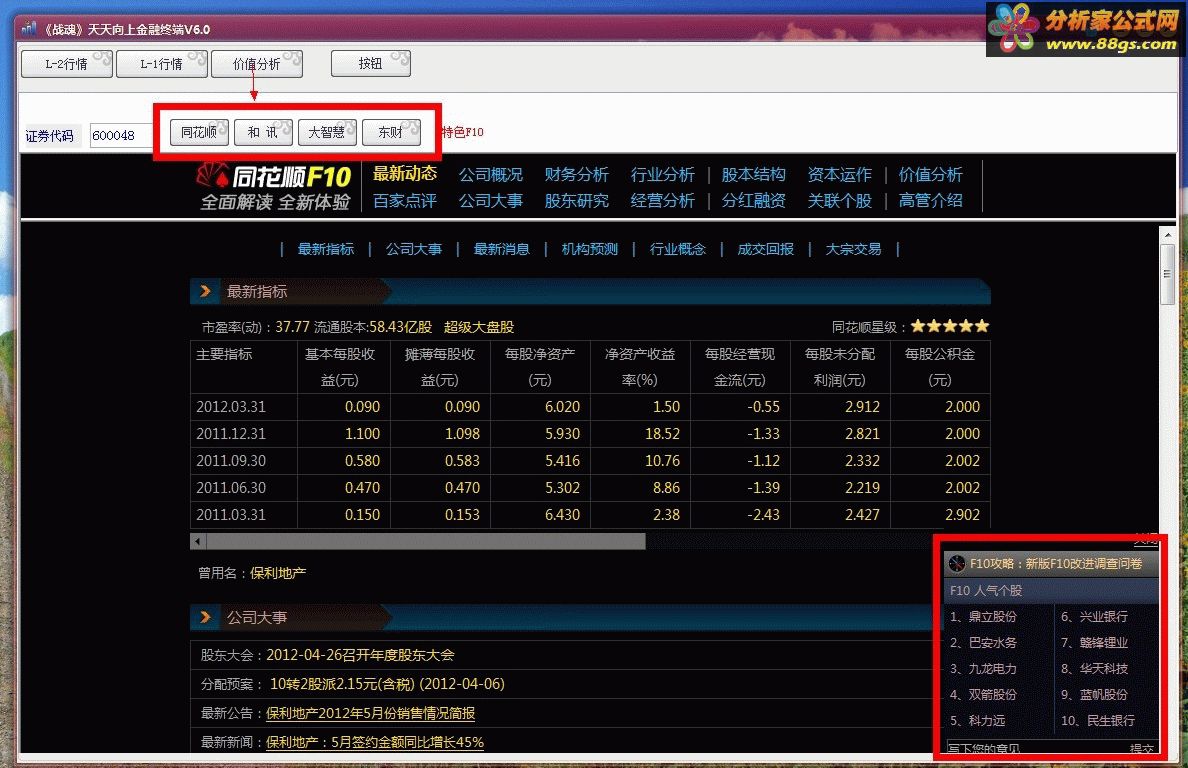Click the 同花顺F10 logo
Viewport: 1188px width, 768px height.
pyautogui.click(x=274, y=186)
